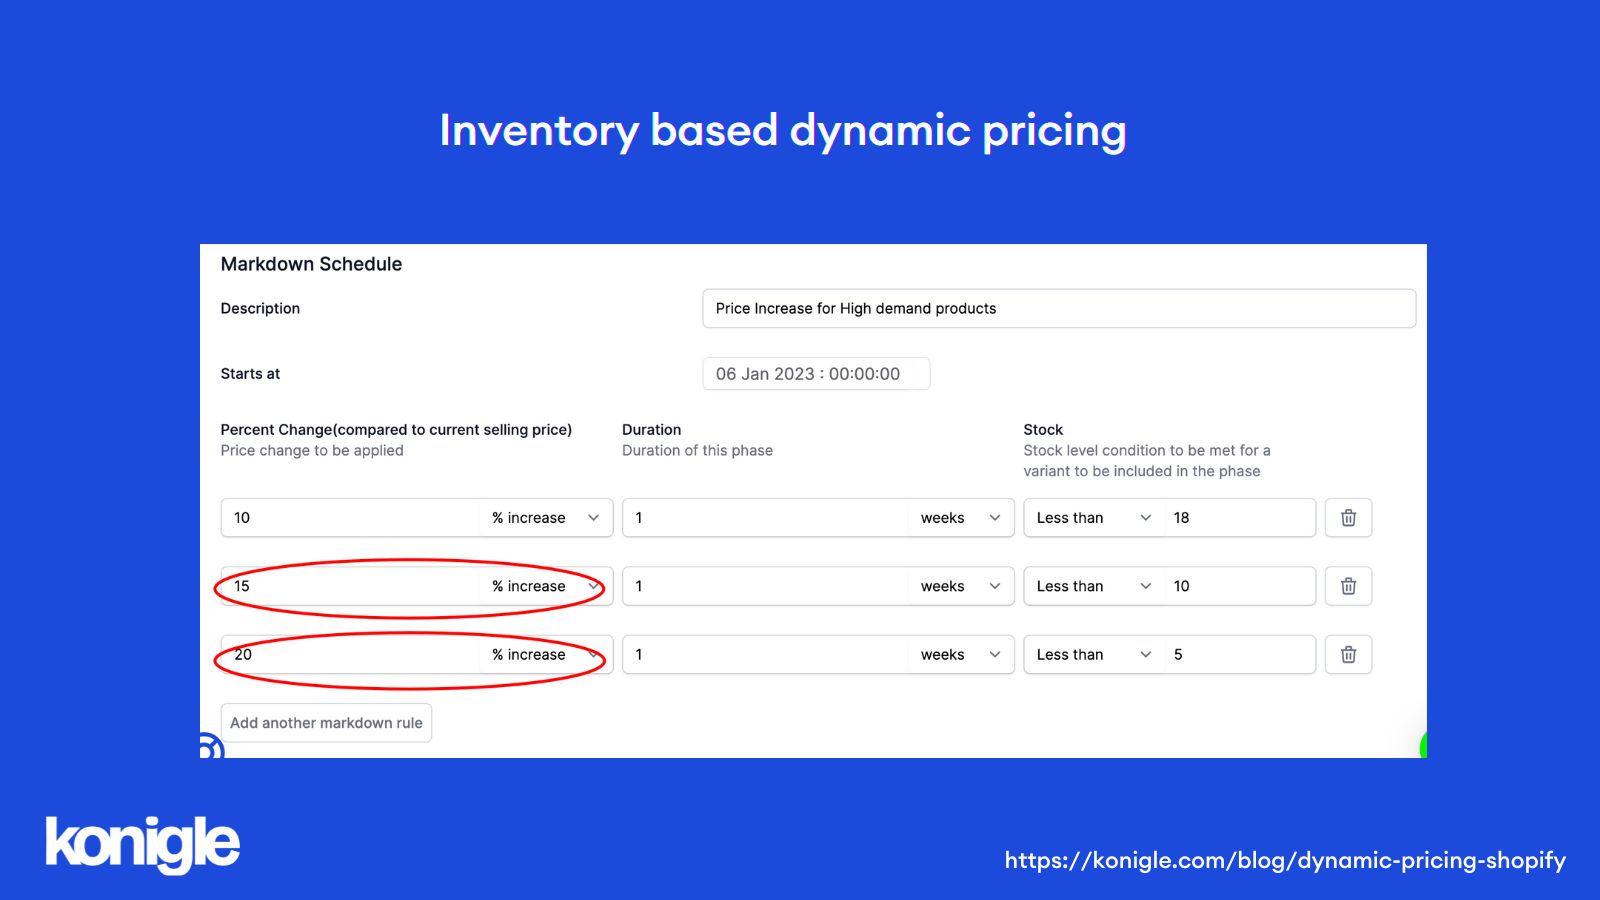Open the Less than condition dropdown for stock 5

coord(1094,654)
